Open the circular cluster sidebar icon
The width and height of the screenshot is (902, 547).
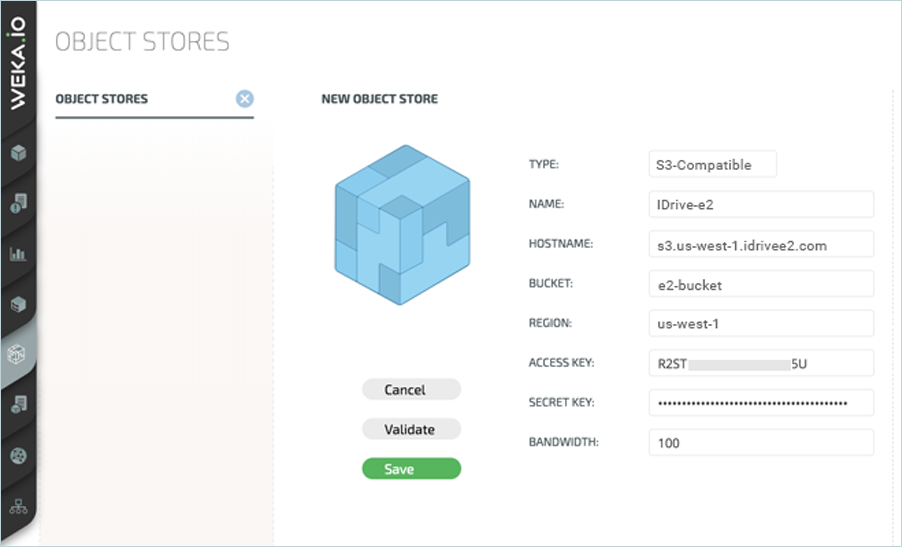[x=18, y=455]
